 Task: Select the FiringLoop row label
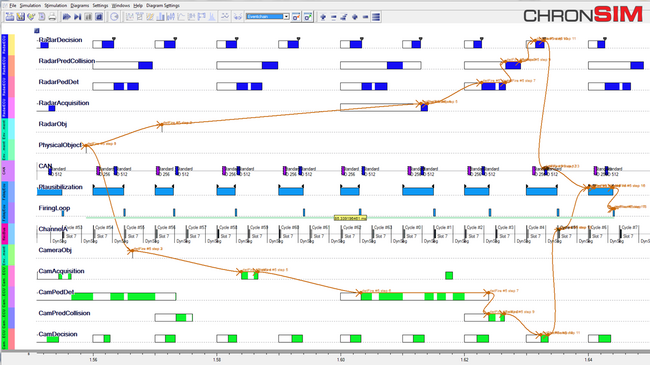coord(54,208)
